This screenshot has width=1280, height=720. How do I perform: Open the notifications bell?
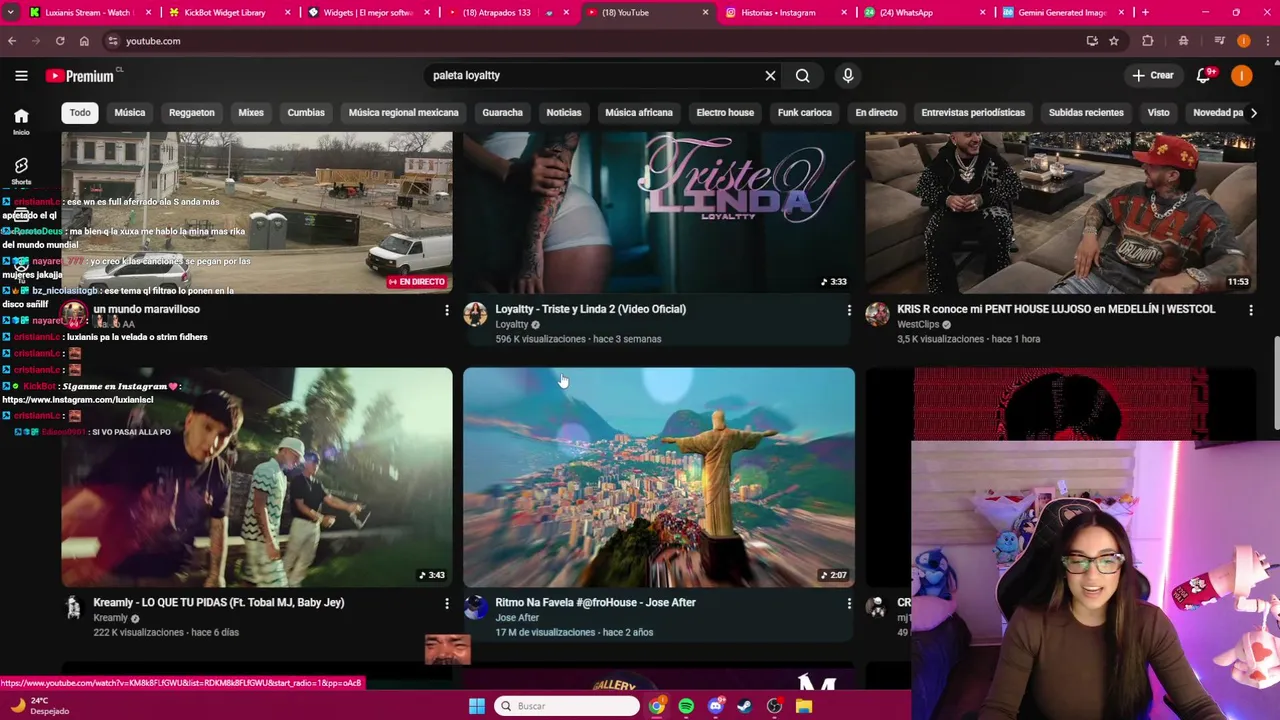[1204, 75]
